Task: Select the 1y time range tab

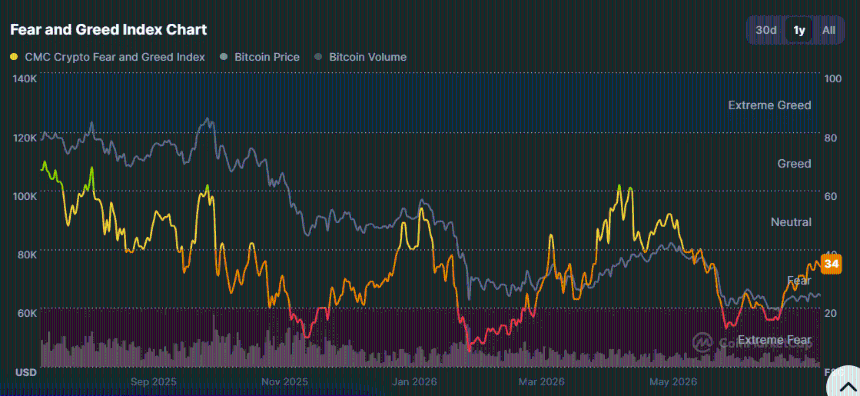Action: point(799,30)
